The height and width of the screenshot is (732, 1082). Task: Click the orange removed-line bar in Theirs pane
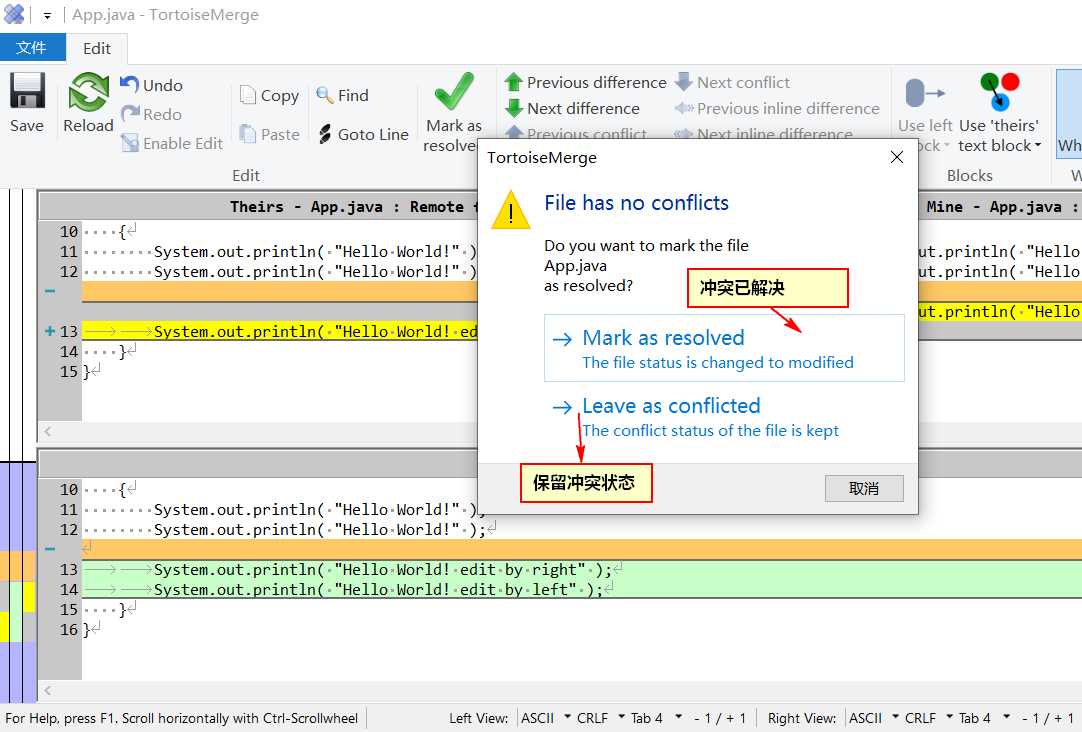(x=279, y=291)
